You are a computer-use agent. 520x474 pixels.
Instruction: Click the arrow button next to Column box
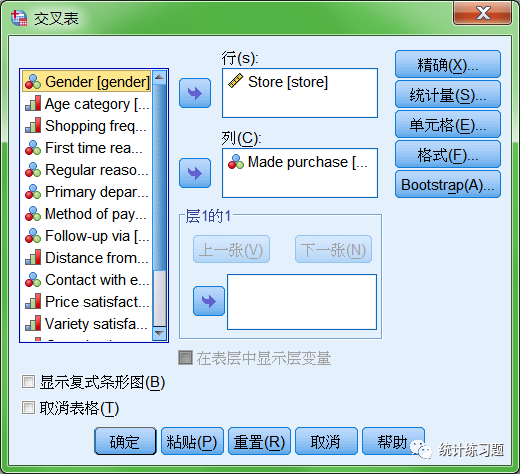pyautogui.click(x=195, y=173)
